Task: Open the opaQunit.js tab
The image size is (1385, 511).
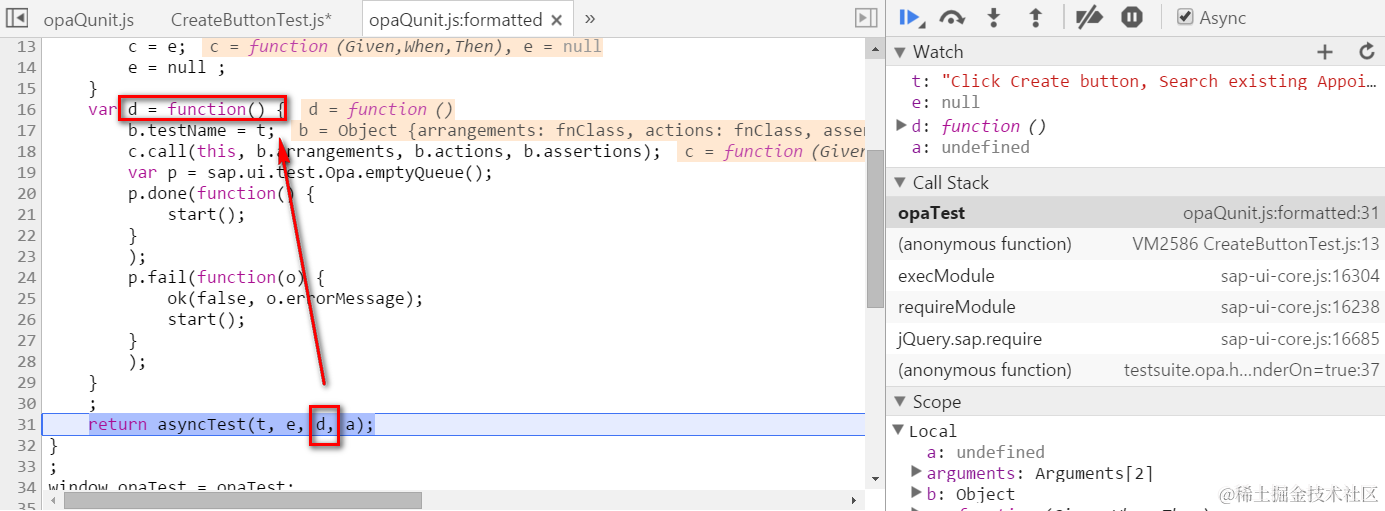Action: 88,19
